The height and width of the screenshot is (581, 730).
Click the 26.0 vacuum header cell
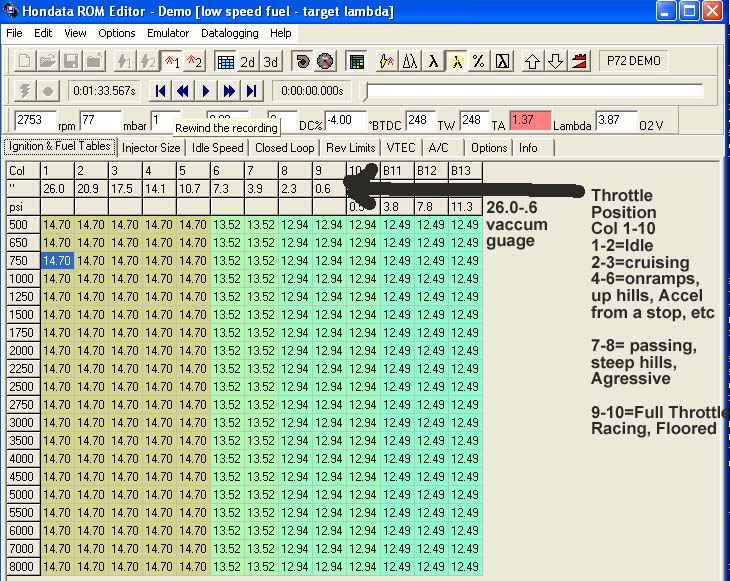point(57,189)
